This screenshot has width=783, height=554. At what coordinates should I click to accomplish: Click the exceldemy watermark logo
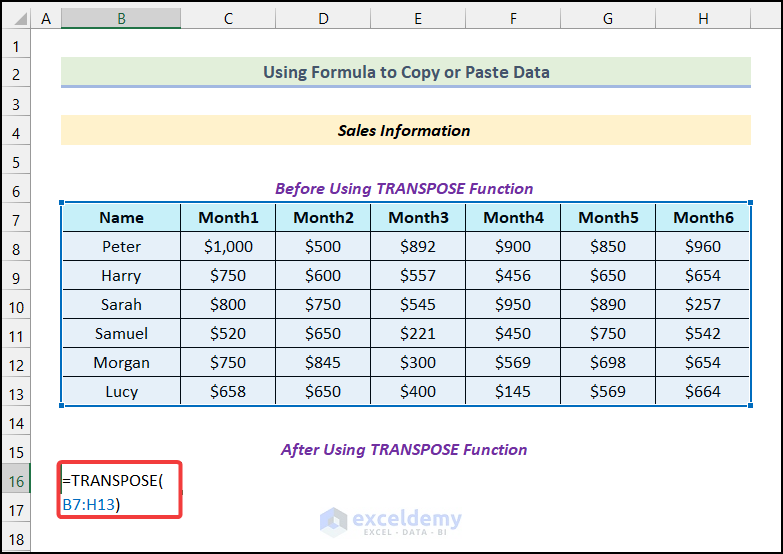point(391,522)
